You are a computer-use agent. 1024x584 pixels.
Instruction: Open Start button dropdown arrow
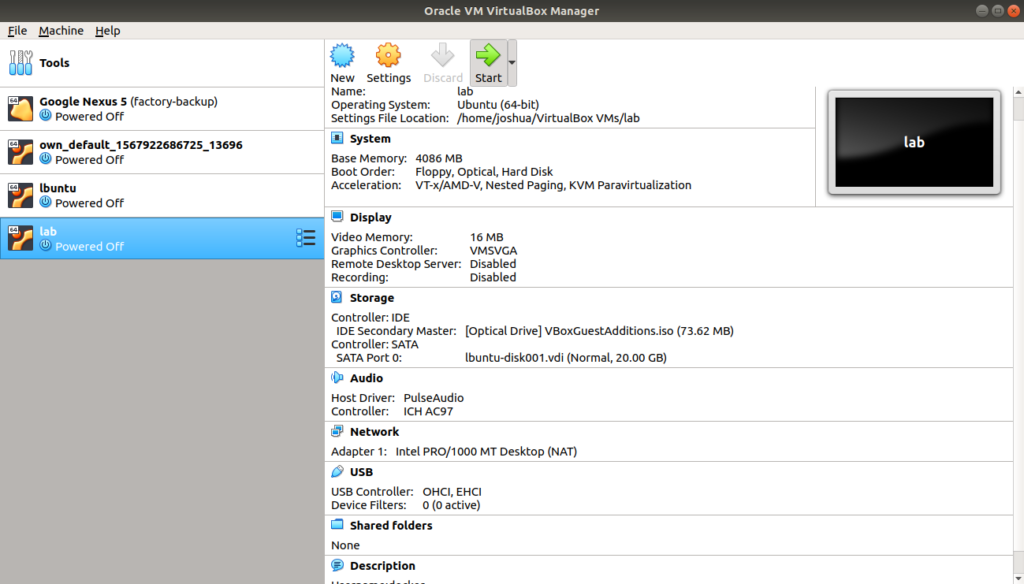[x=512, y=63]
